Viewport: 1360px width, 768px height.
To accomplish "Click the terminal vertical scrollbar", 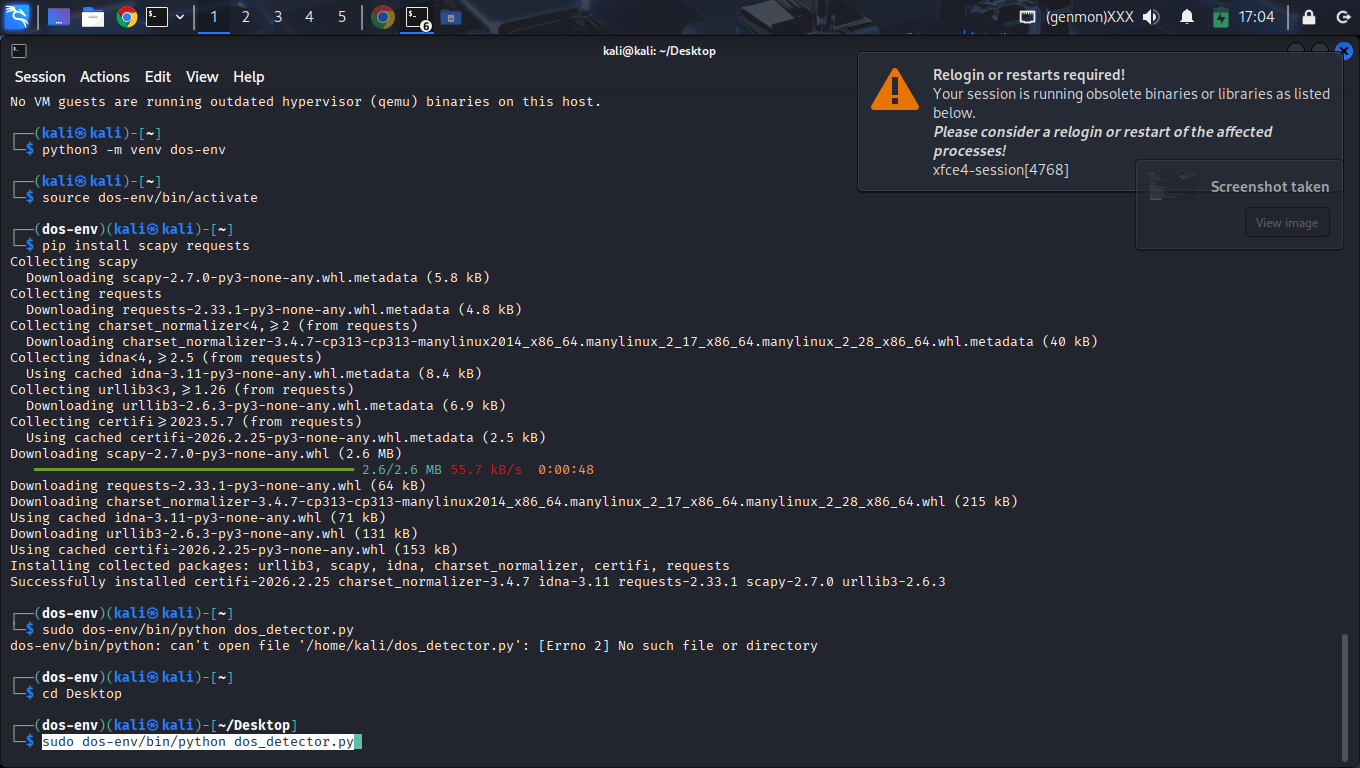I will click(x=1344, y=690).
